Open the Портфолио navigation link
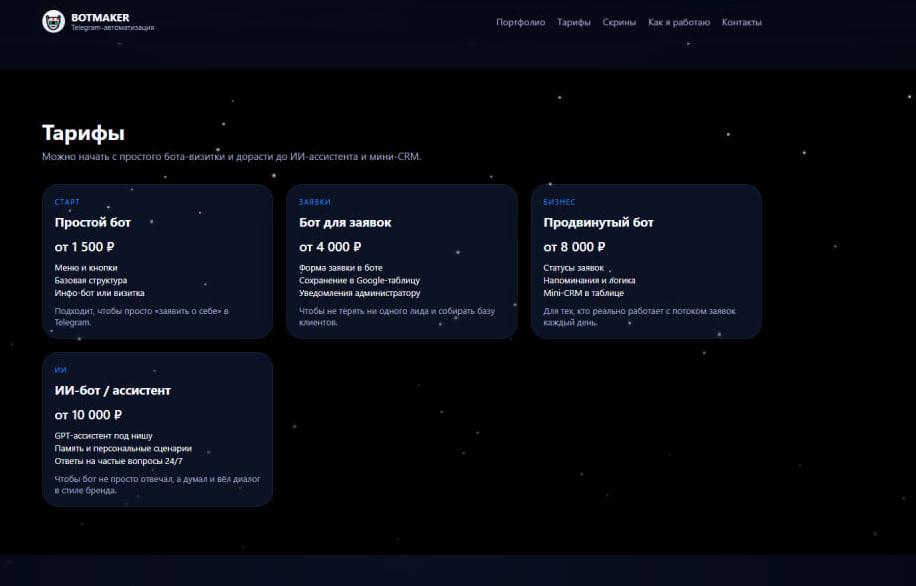916x586 pixels. tap(520, 22)
